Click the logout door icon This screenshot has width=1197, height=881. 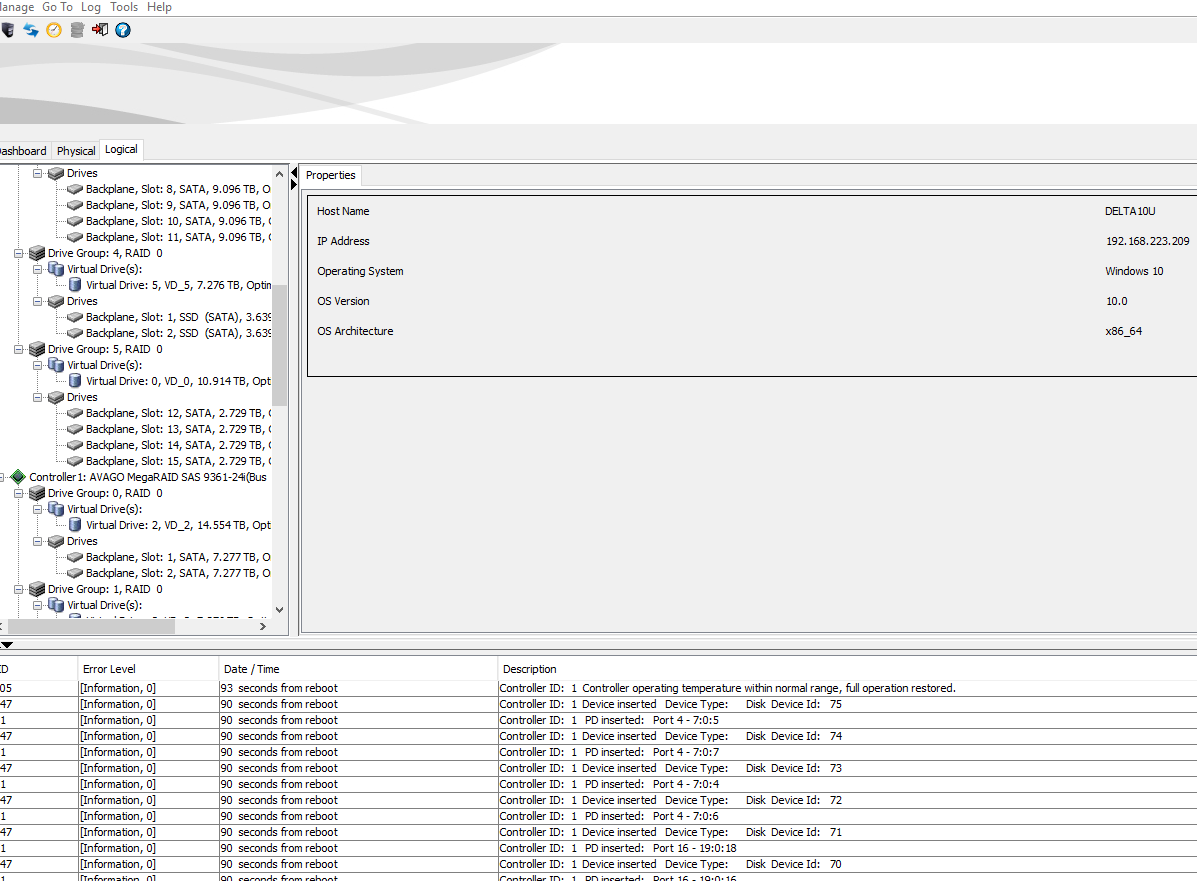[x=100, y=30]
